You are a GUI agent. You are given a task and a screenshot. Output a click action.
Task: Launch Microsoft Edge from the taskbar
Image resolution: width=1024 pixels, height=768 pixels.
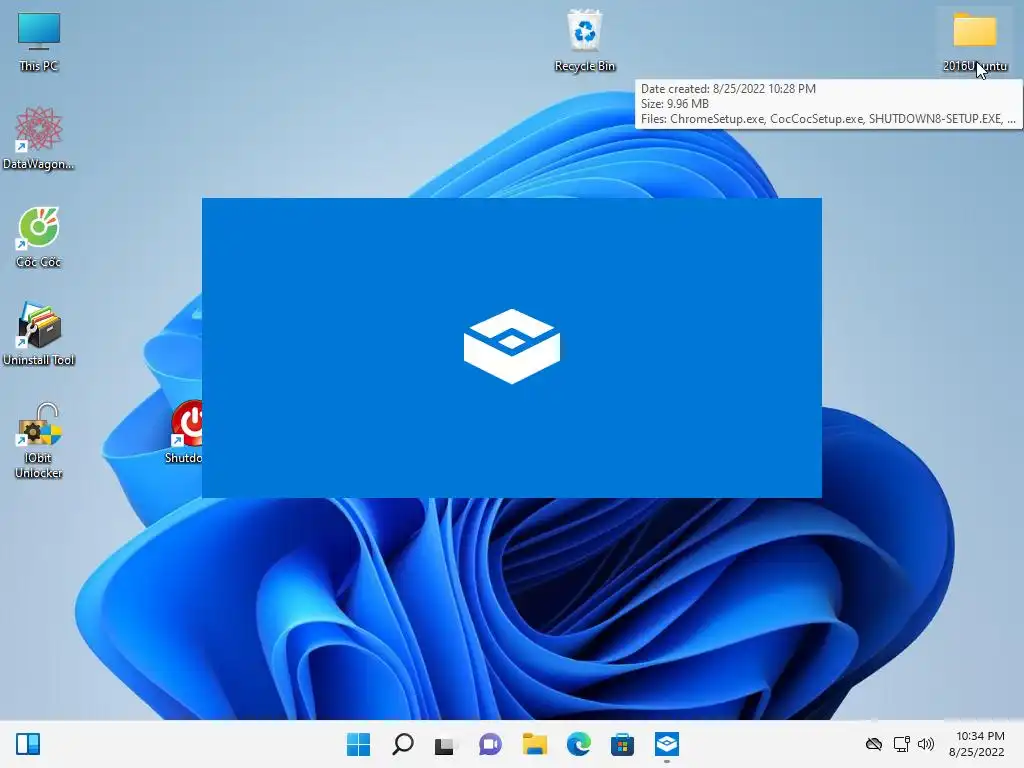(x=579, y=744)
